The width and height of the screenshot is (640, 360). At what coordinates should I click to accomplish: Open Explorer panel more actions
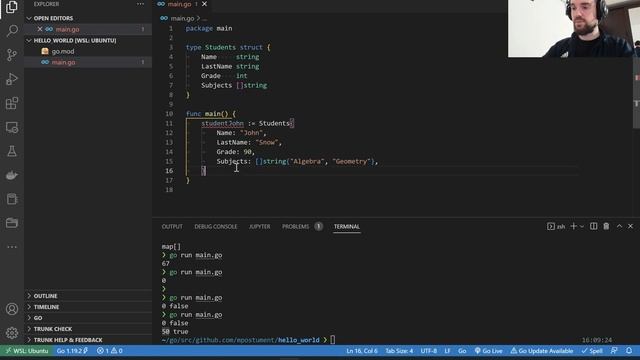tap(140, 4)
